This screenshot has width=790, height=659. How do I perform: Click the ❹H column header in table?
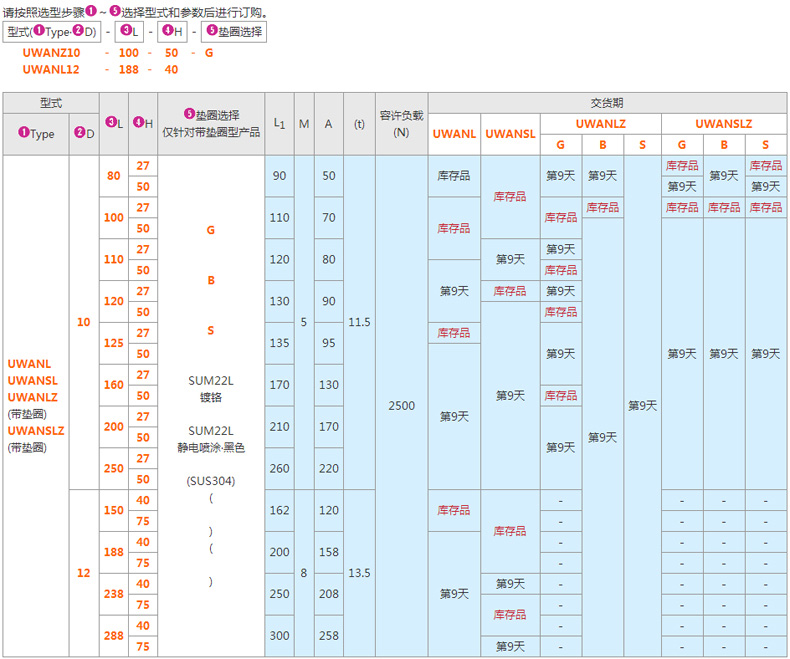(x=143, y=123)
